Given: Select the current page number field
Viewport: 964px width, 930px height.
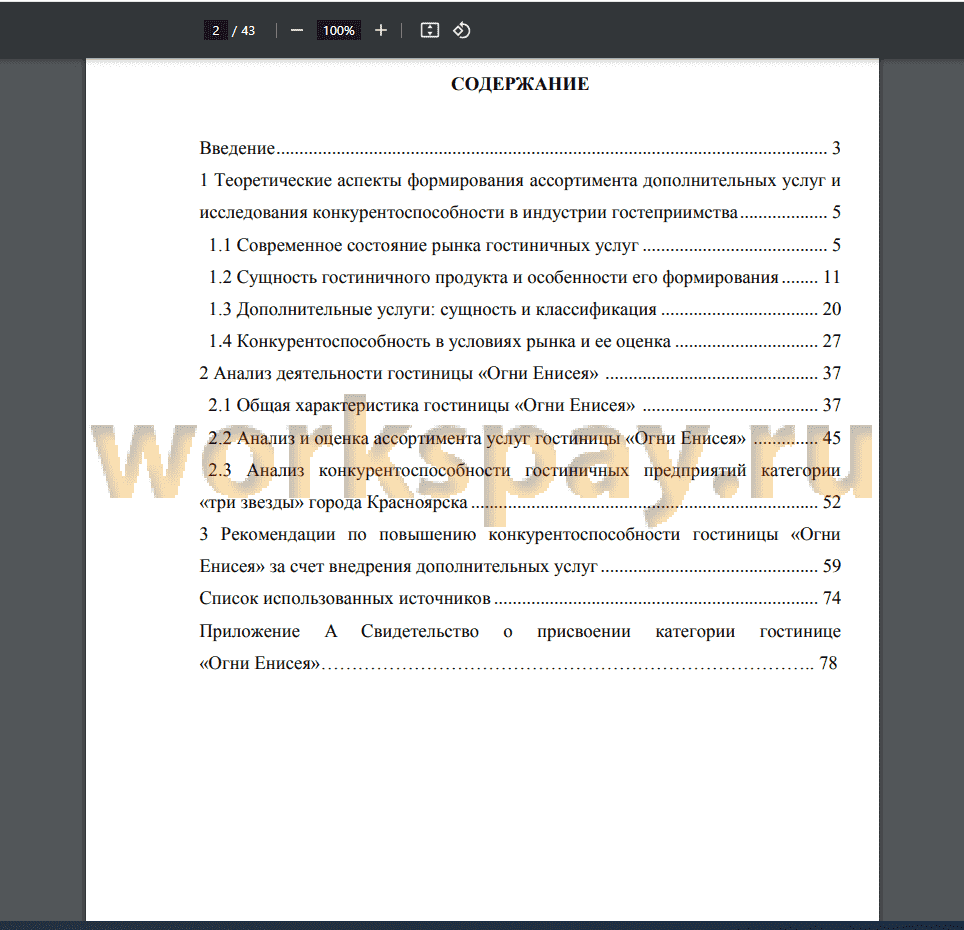Looking at the screenshot, I should click(215, 30).
